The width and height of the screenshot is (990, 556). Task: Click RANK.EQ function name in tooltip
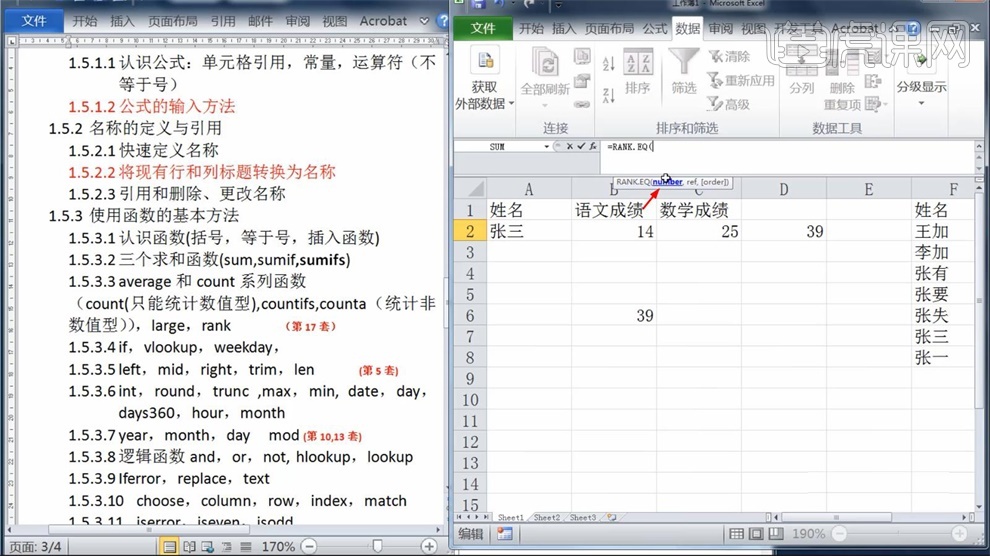click(x=633, y=182)
